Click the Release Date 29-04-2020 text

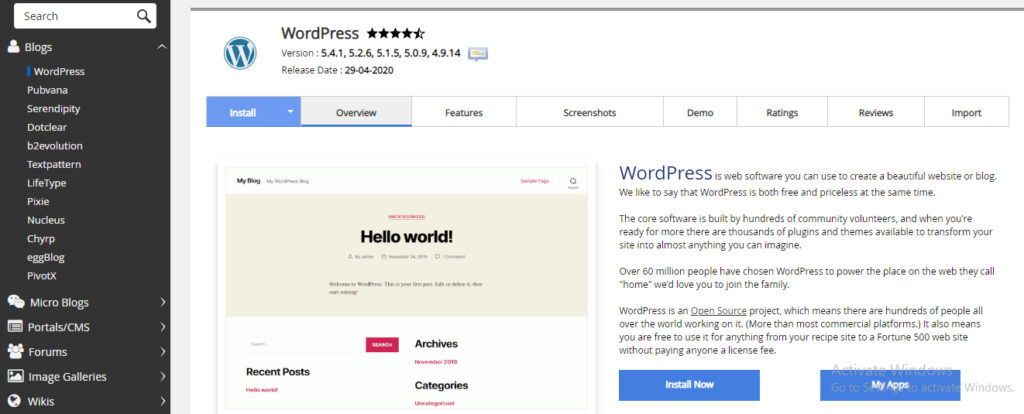337,71
